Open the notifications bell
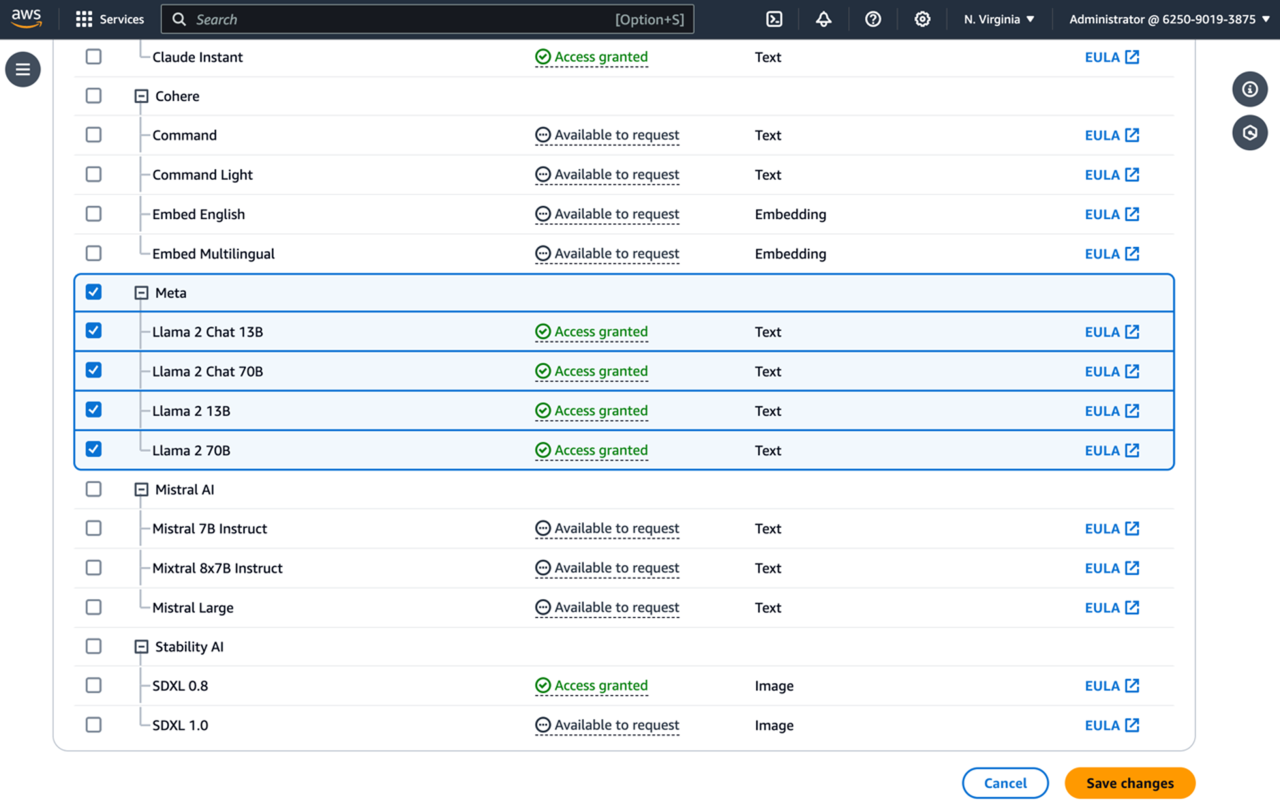This screenshot has height=805, width=1280. (823, 19)
